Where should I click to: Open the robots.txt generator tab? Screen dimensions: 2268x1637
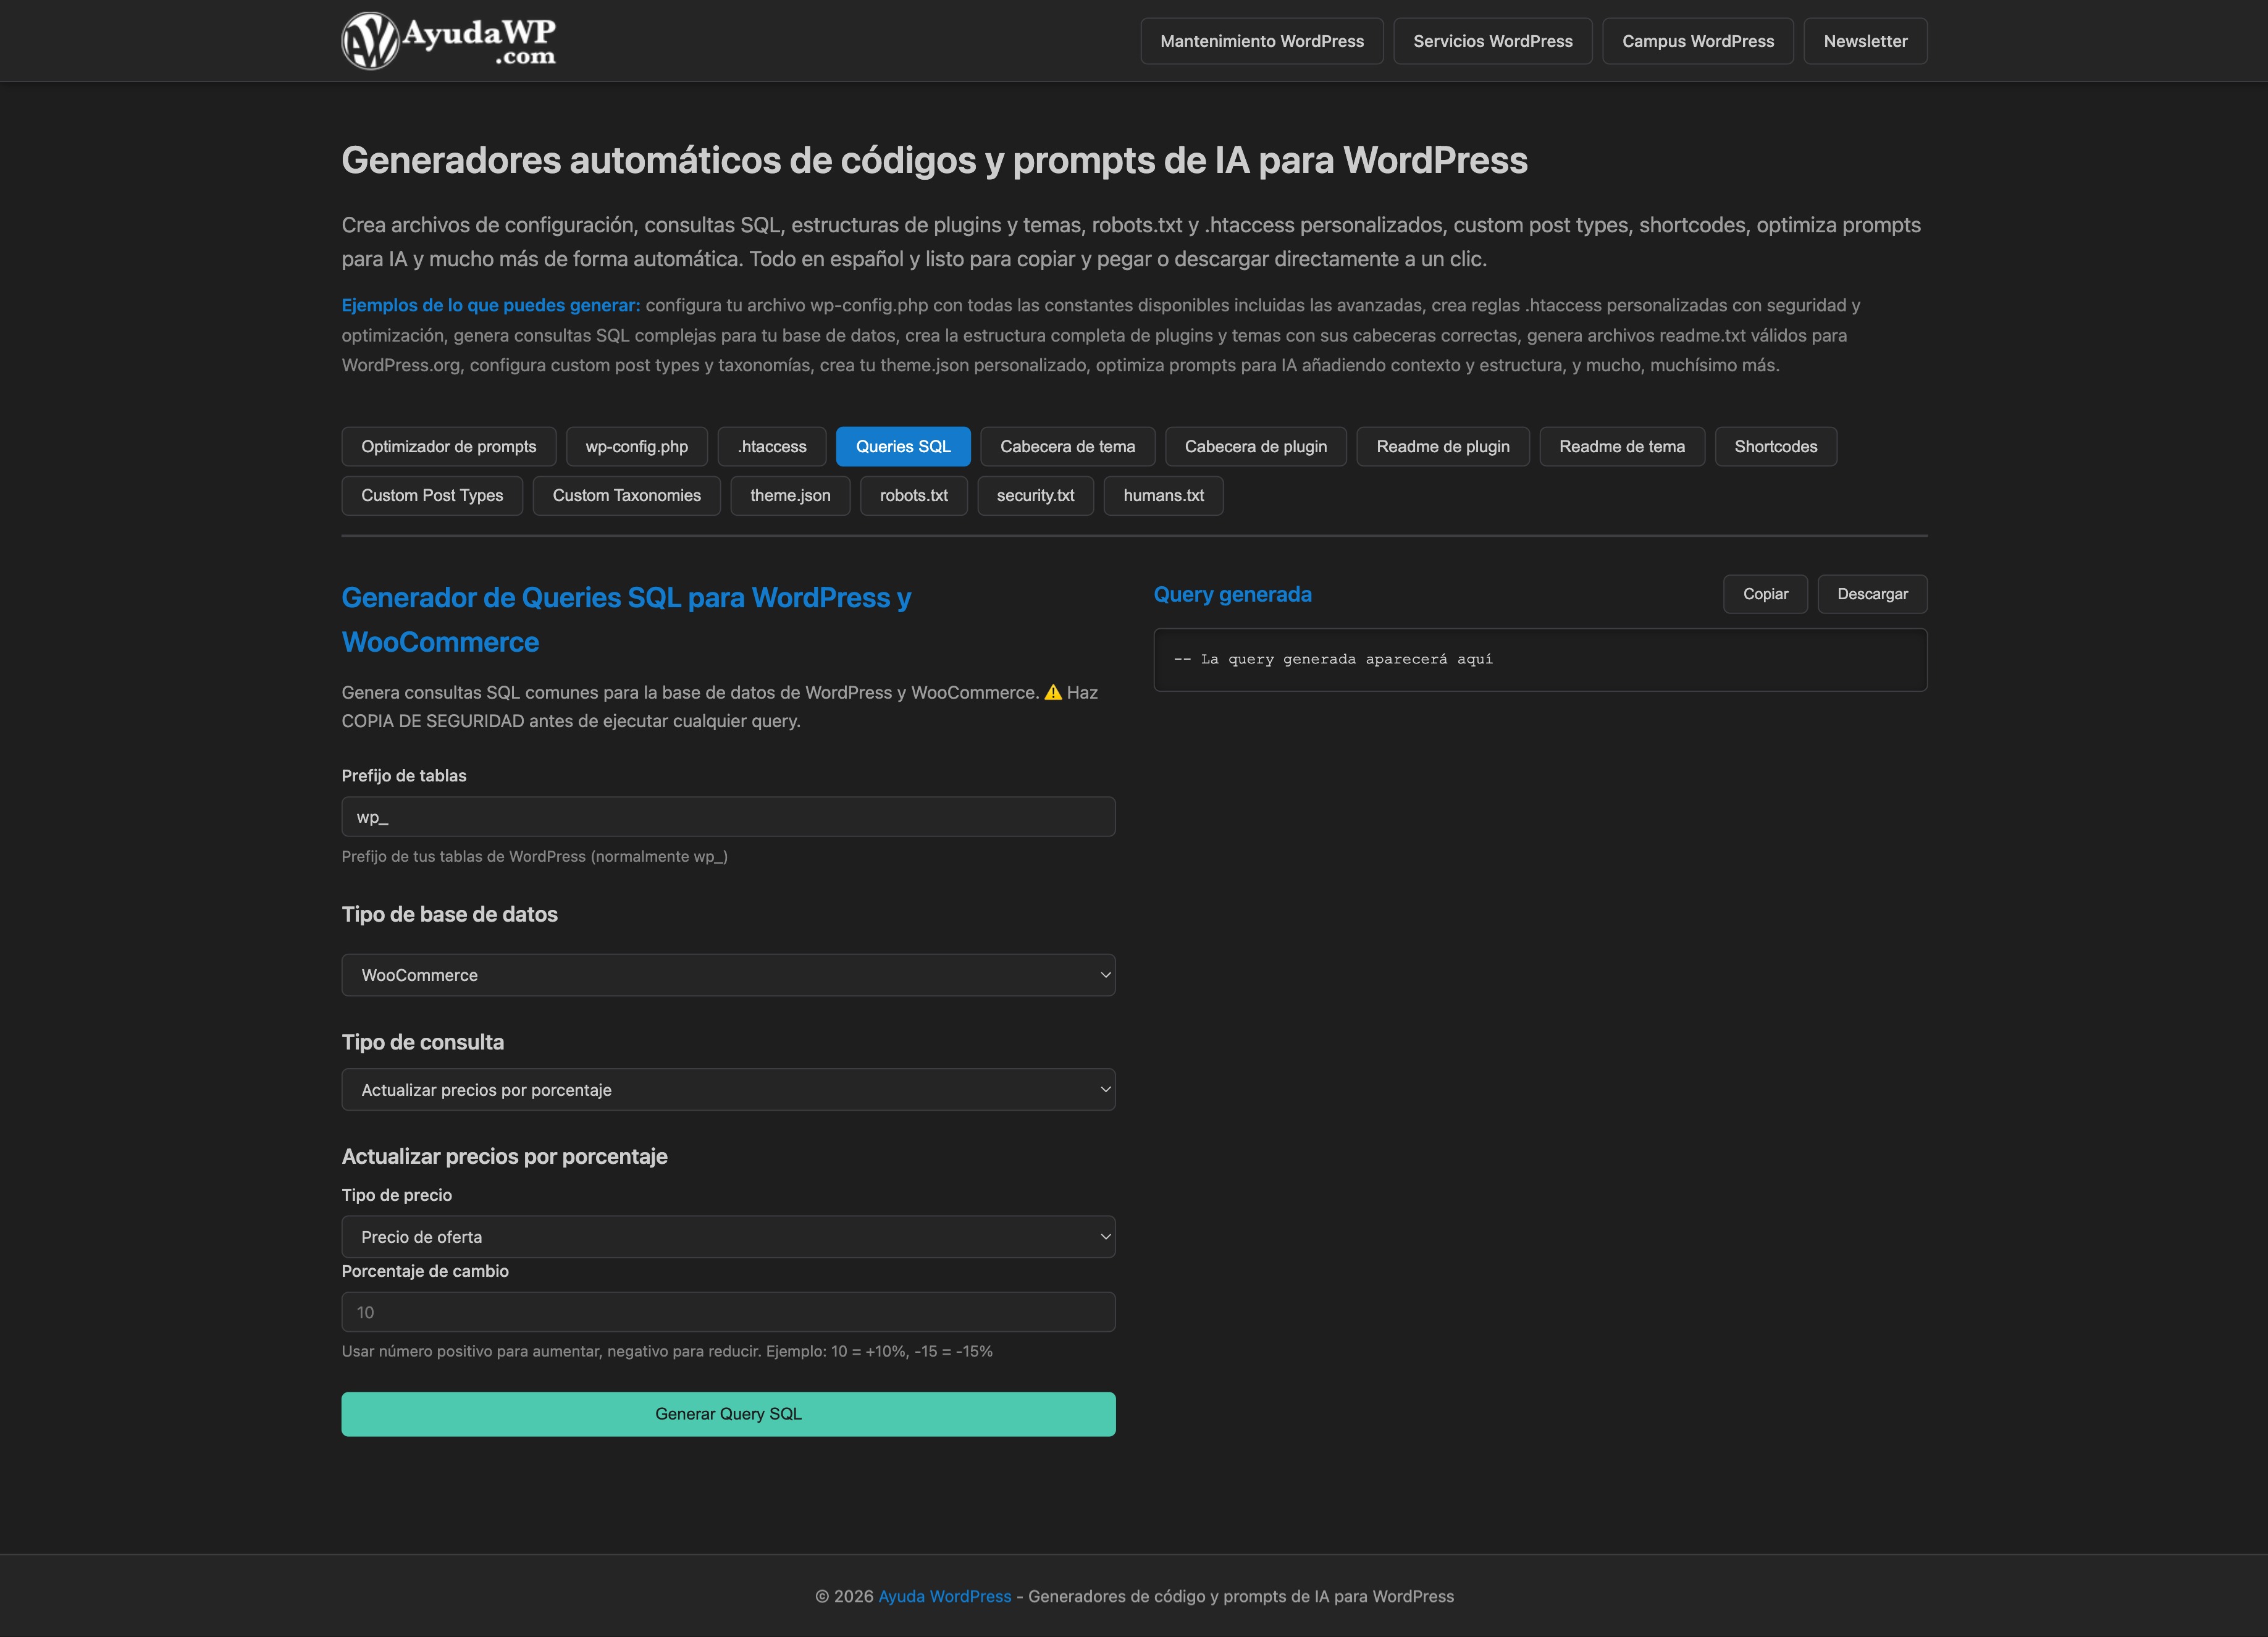(x=913, y=496)
